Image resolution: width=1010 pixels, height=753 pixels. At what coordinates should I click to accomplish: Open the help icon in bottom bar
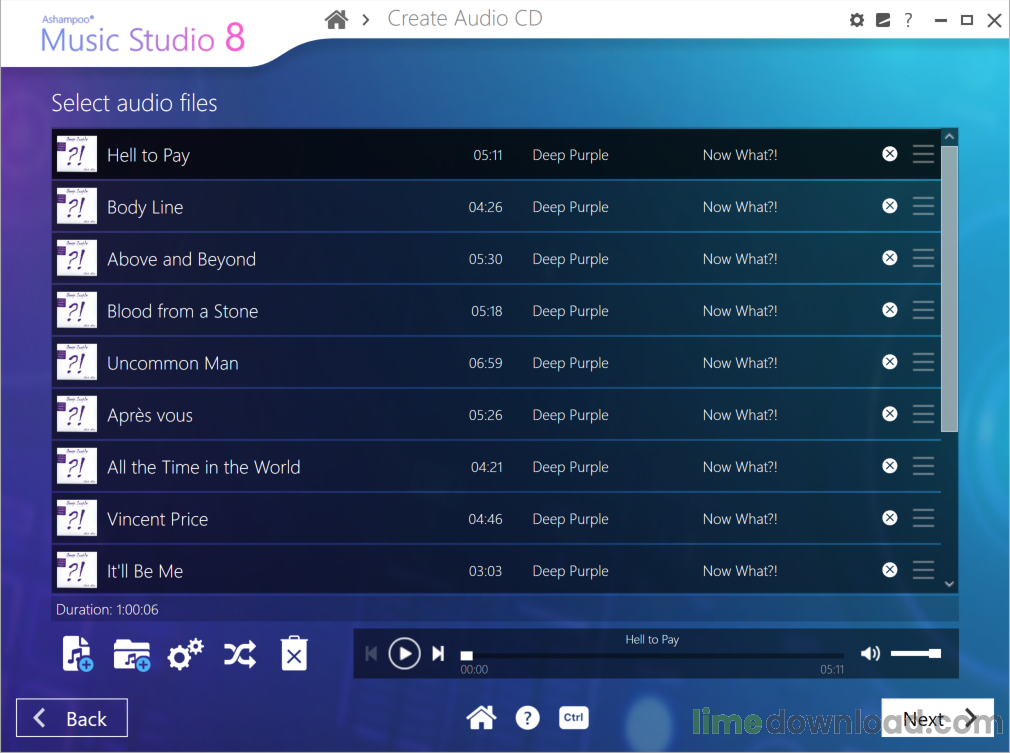[x=527, y=717]
